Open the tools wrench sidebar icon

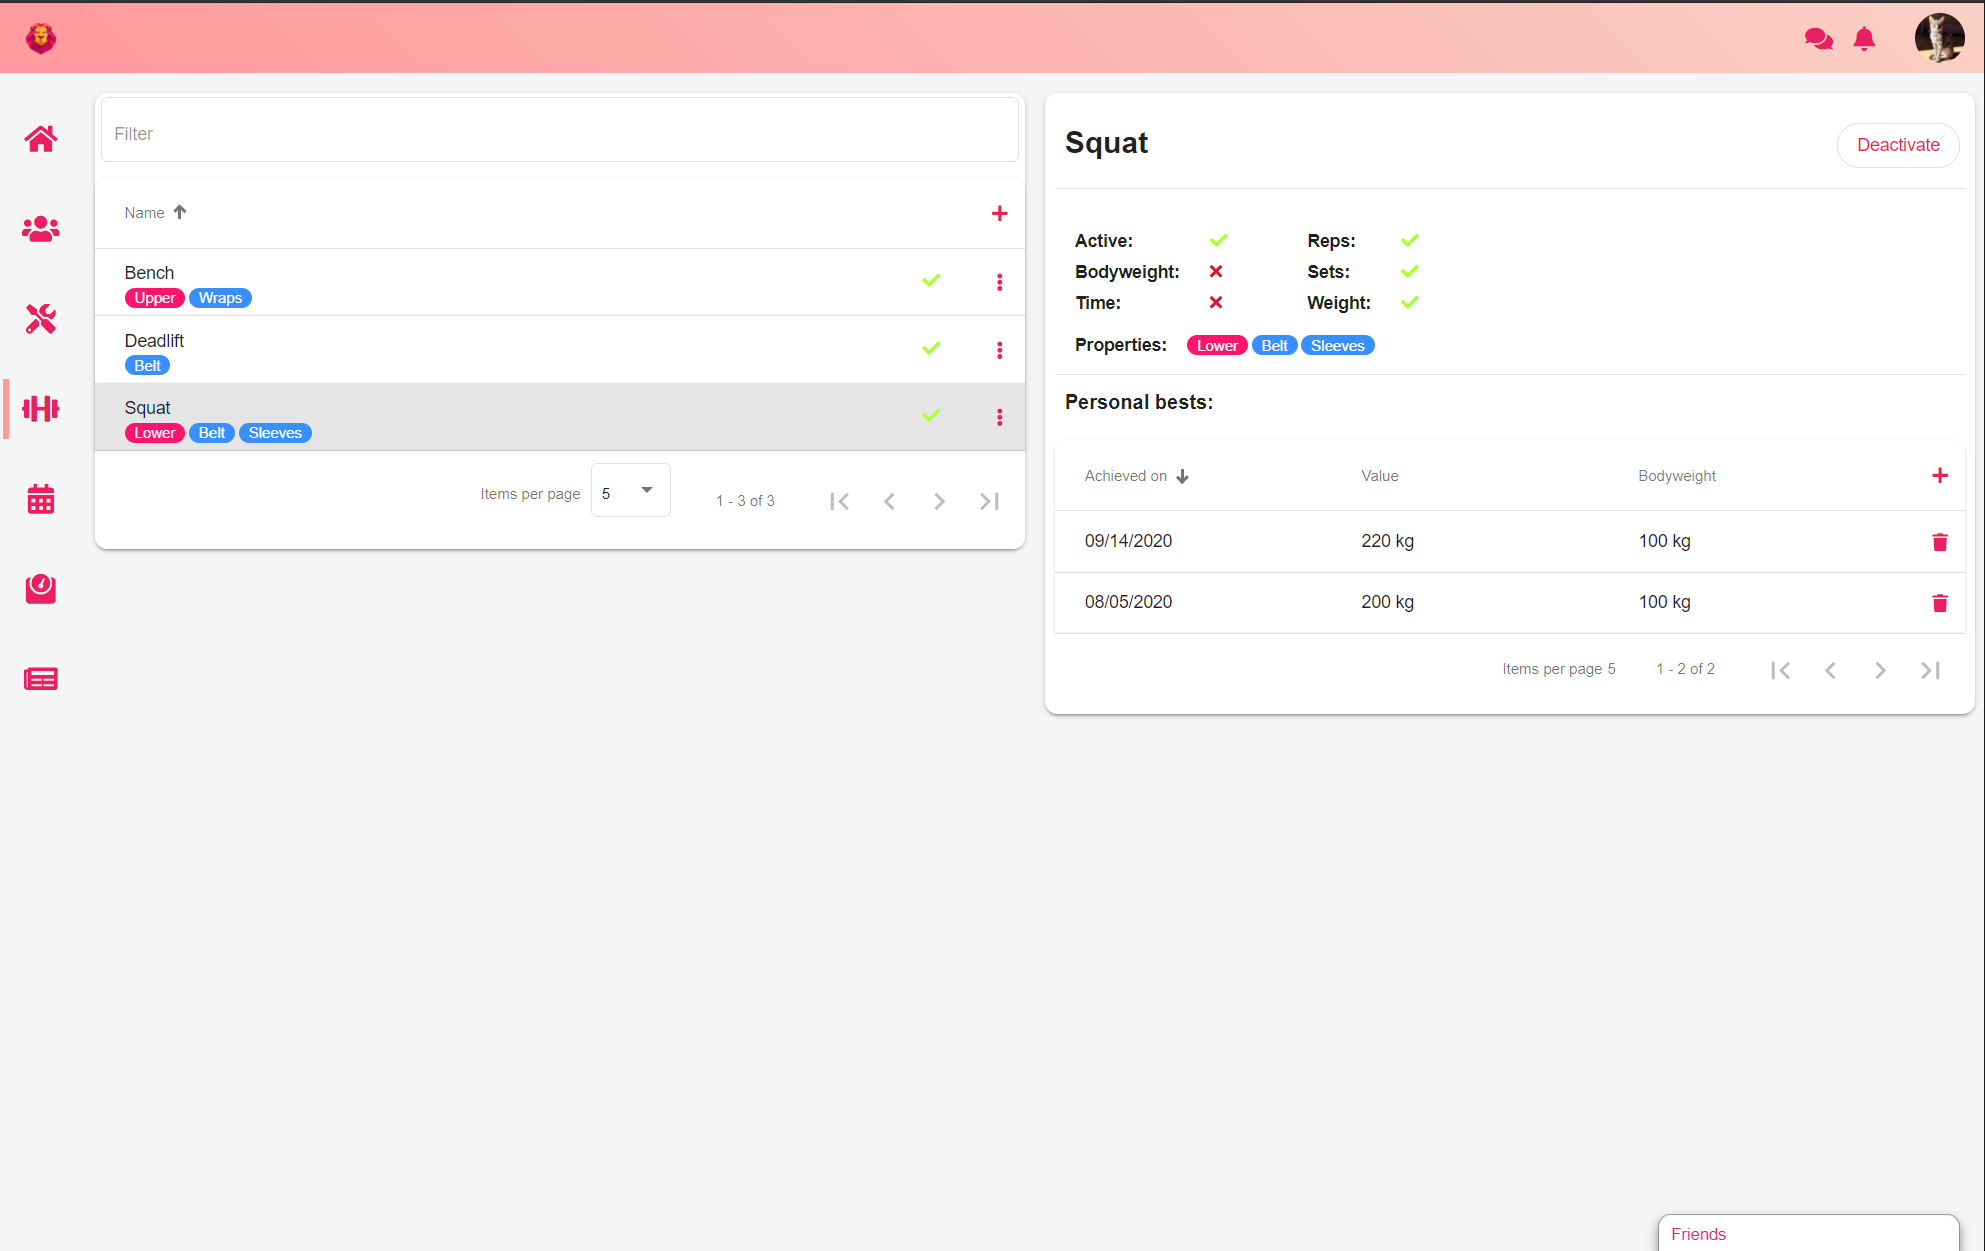point(41,319)
